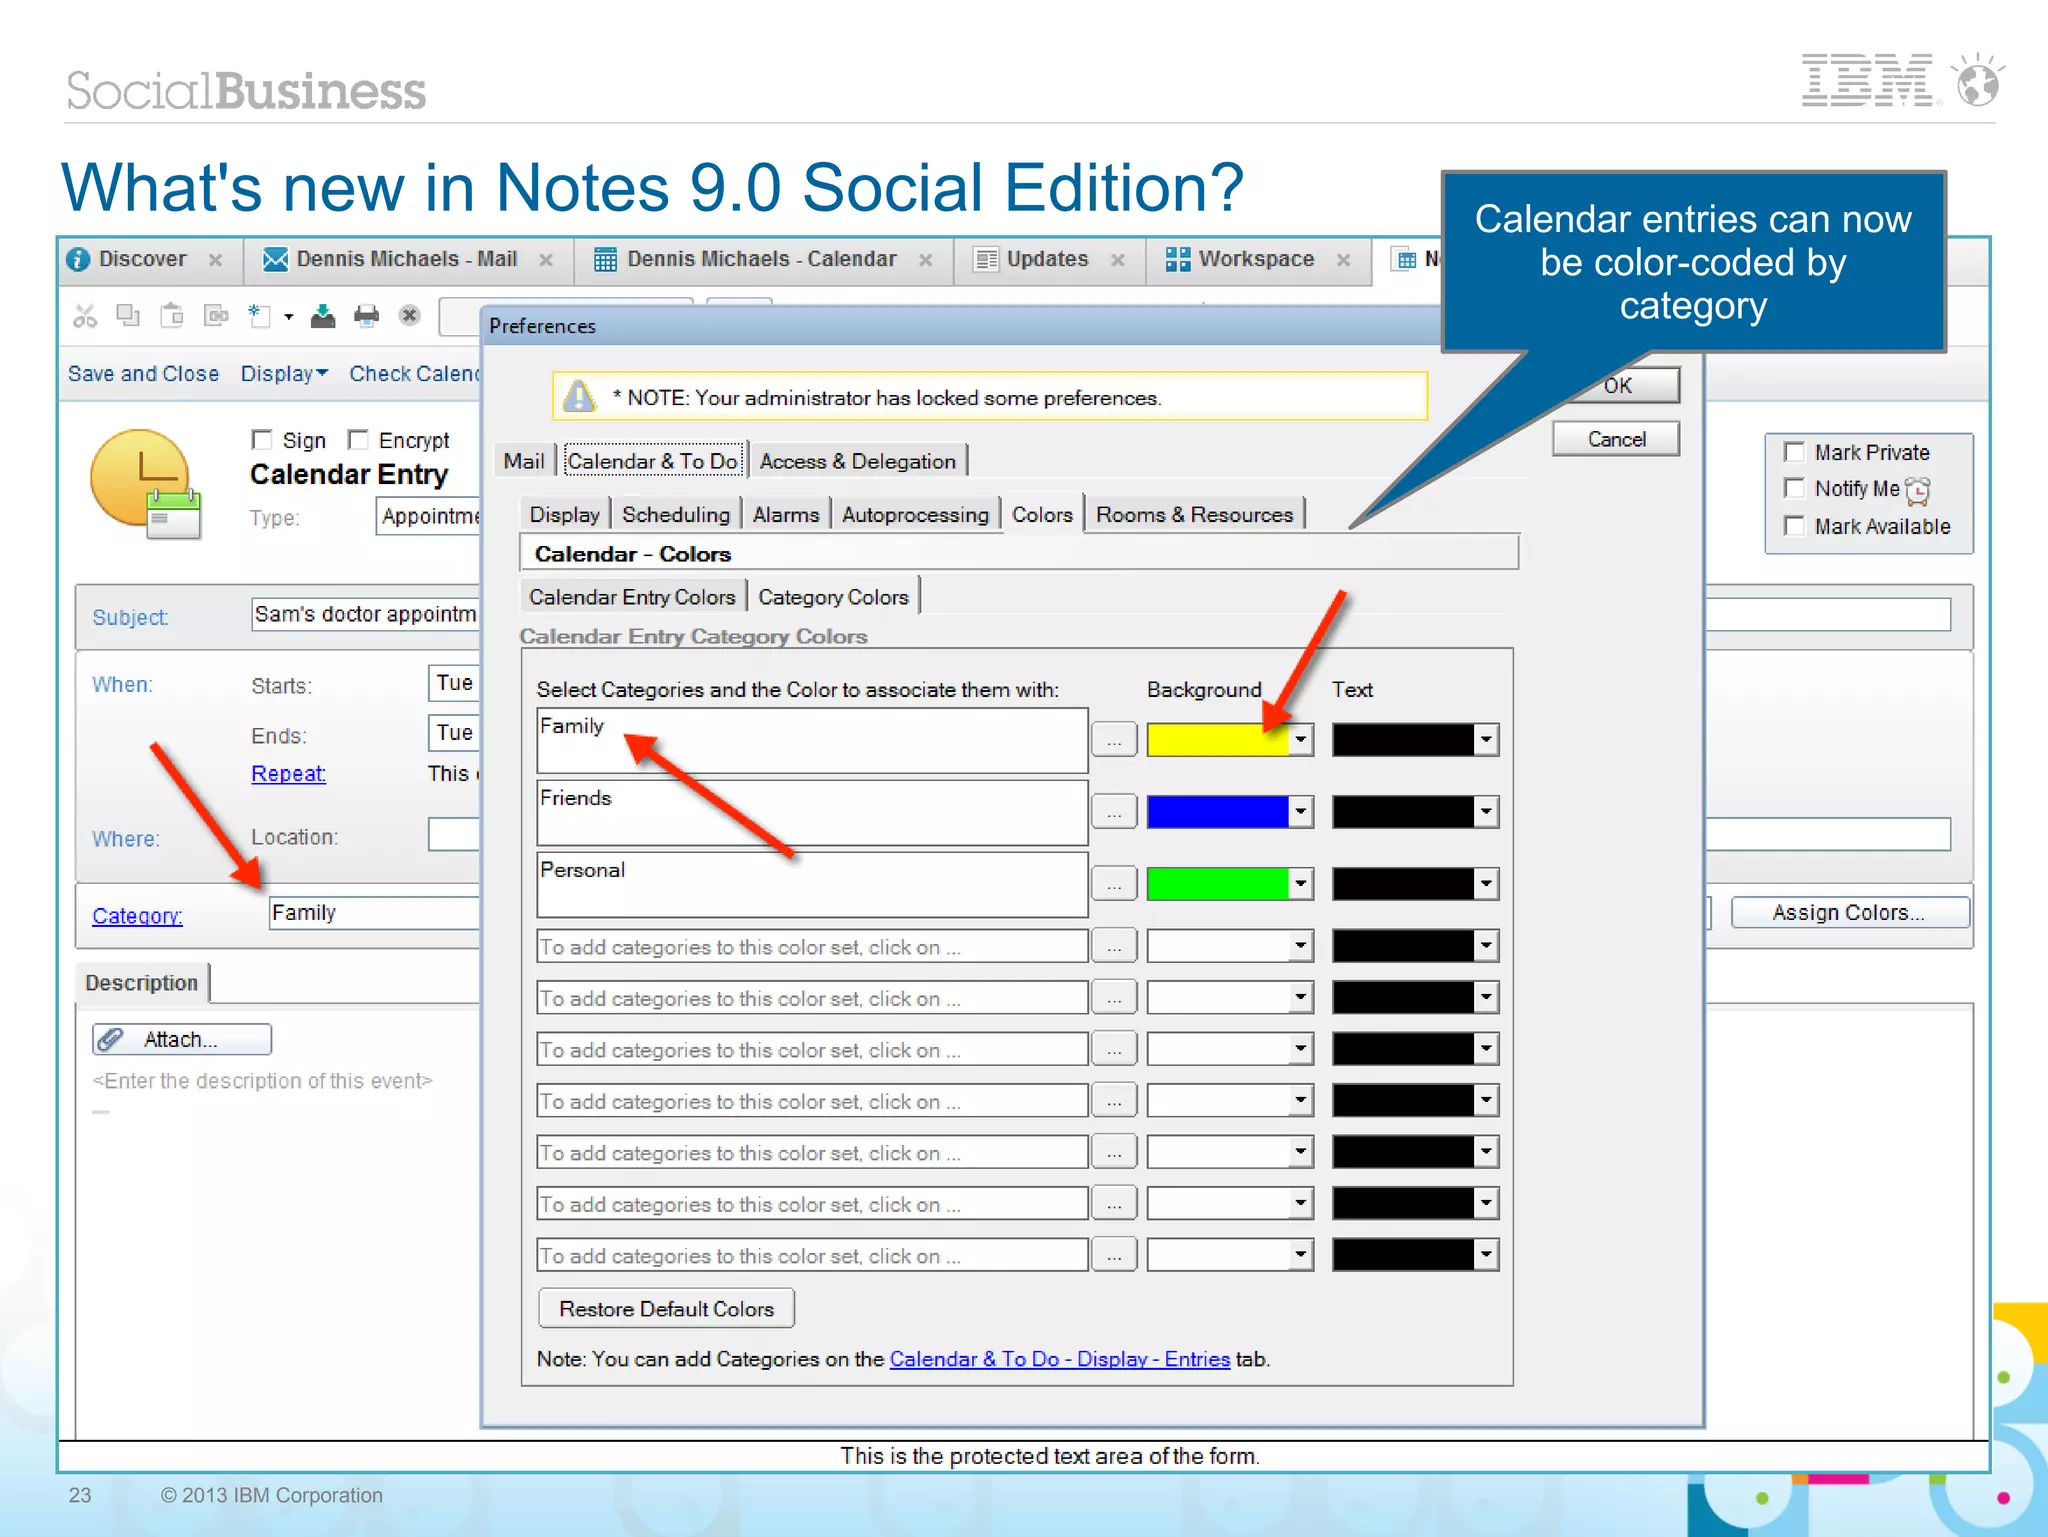Select the Access & Delegation tab
Screen dimensions: 2048x1537
click(858, 461)
